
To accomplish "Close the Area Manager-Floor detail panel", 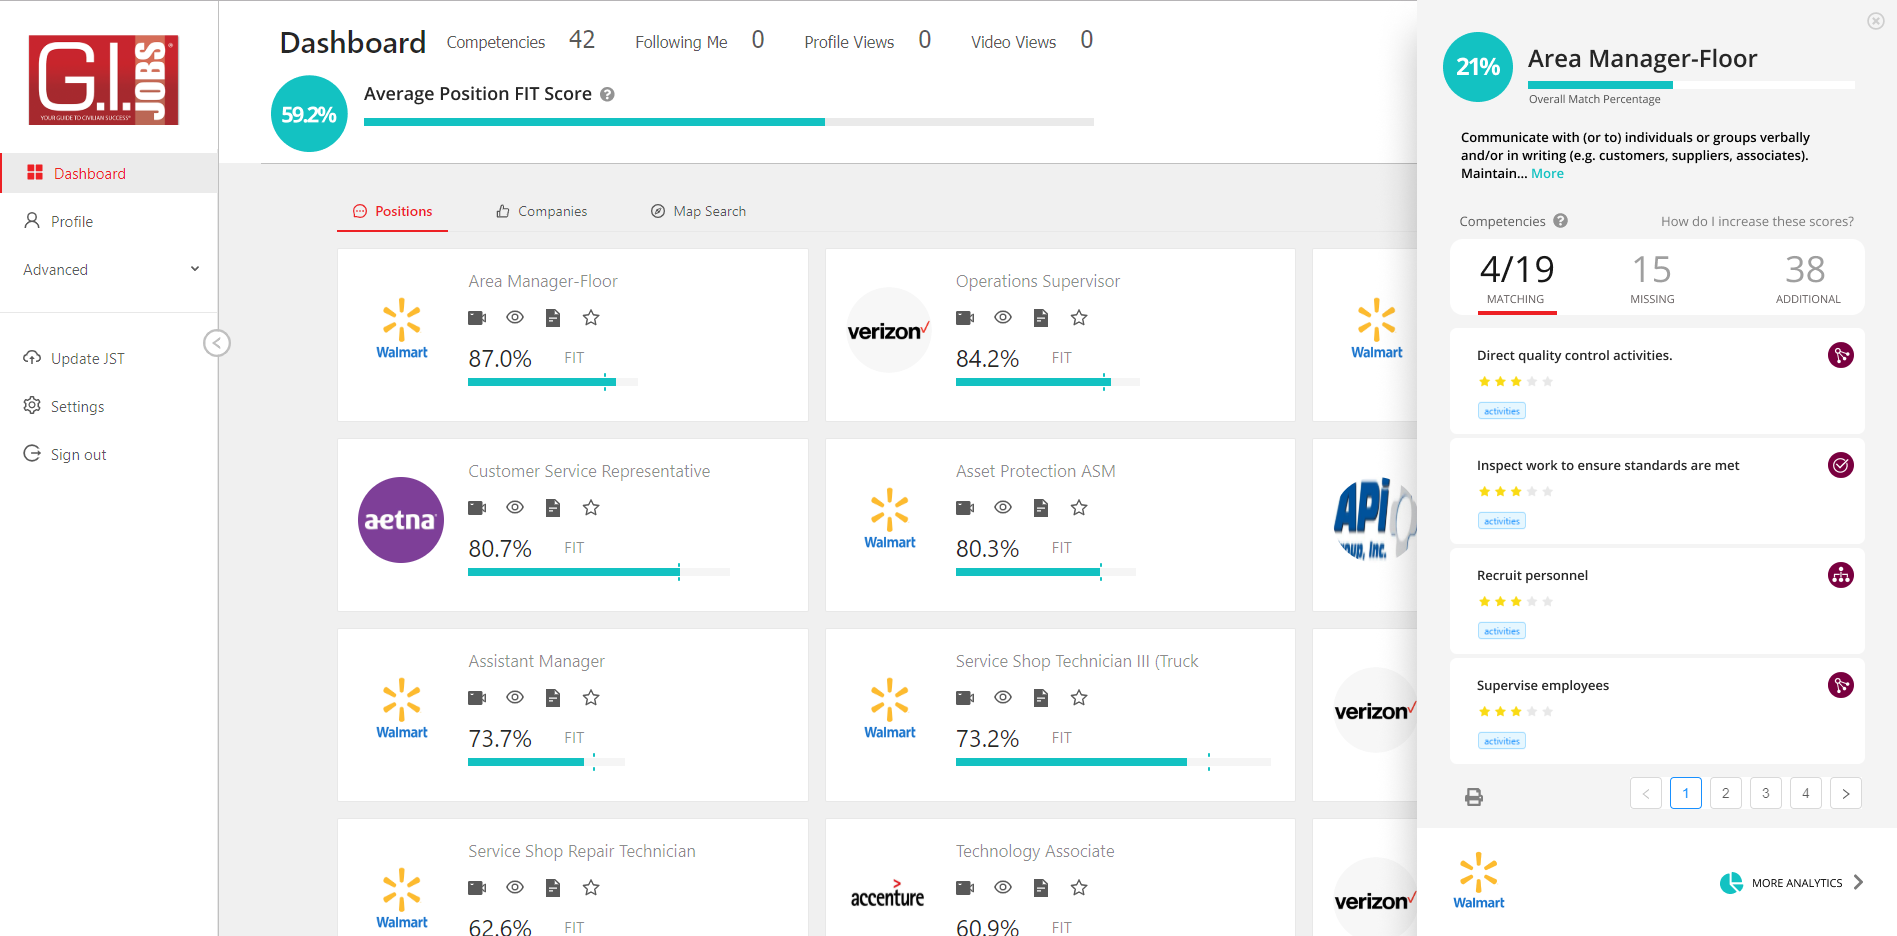I will pyautogui.click(x=1876, y=21).
